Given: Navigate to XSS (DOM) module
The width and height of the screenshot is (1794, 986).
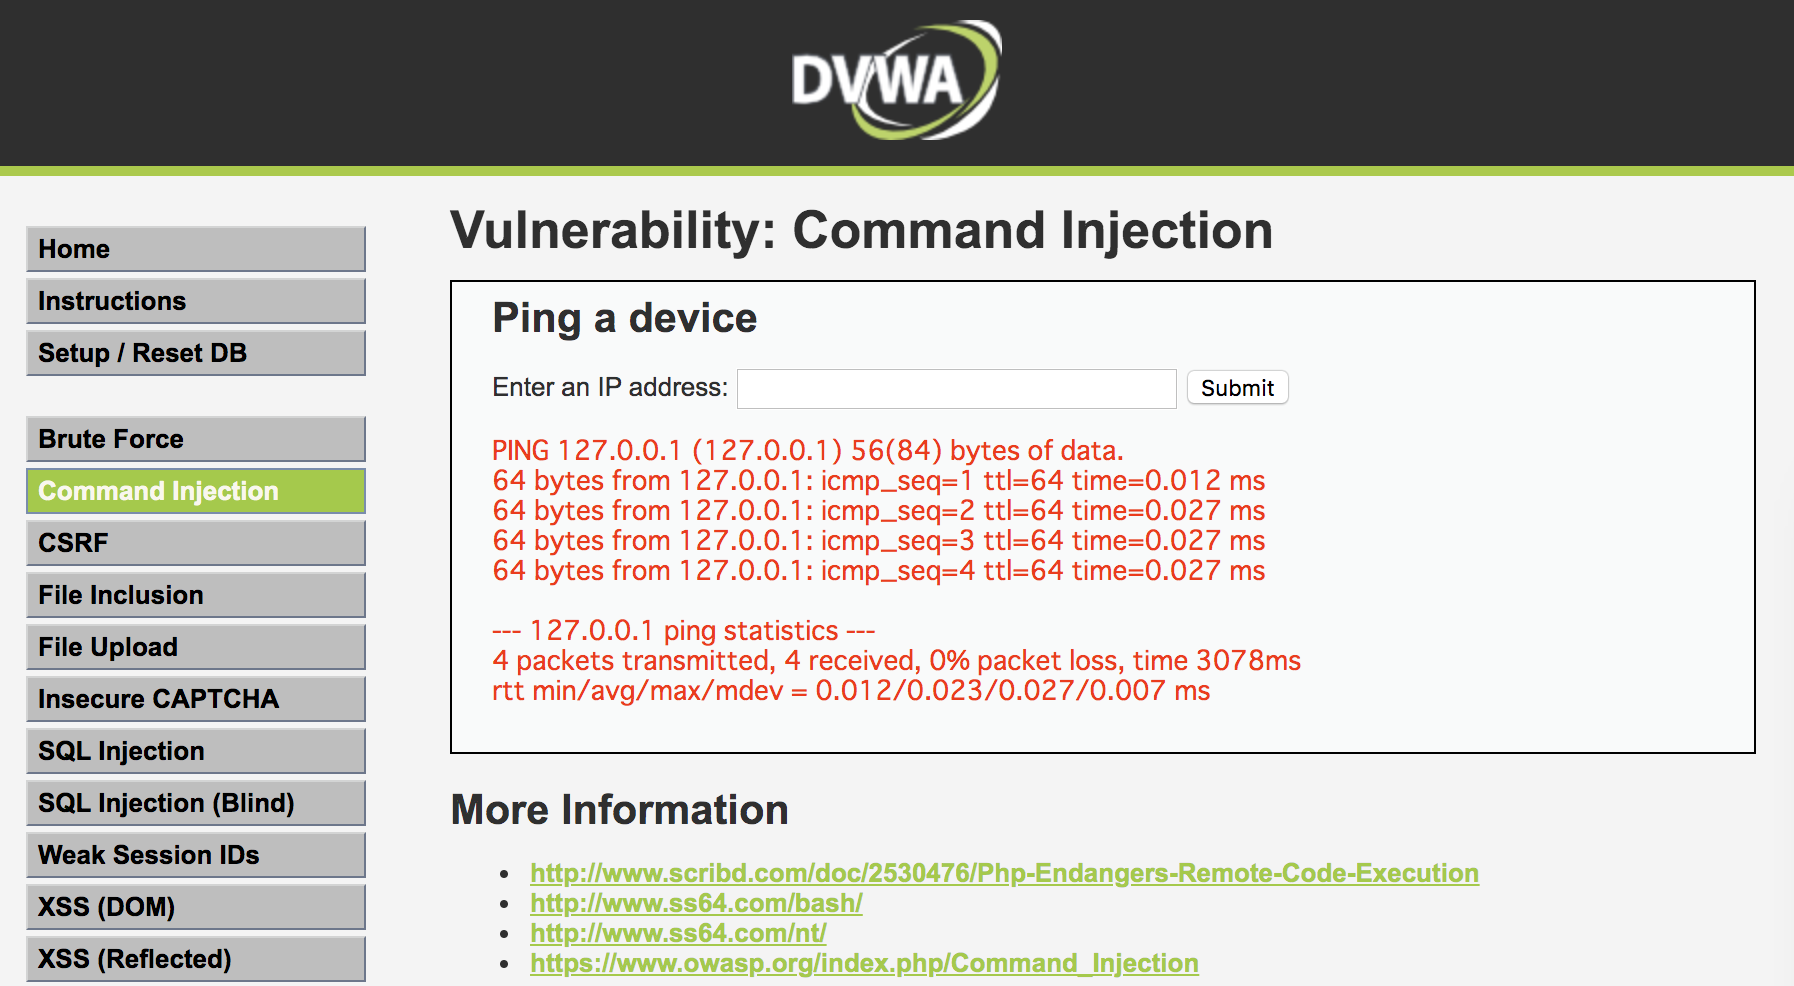Looking at the screenshot, I should (196, 907).
